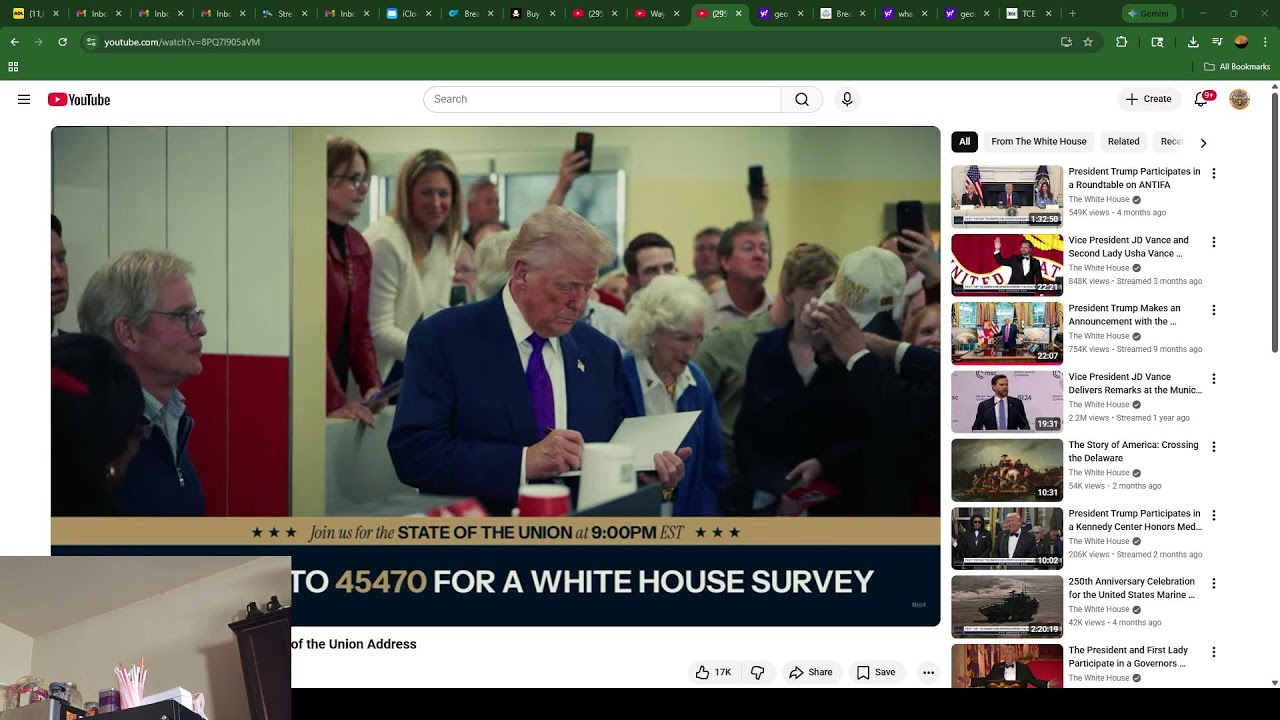The height and width of the screenshot is (720, 1280).
Task: Open the Gemini button in Chrome
Action: pyautogui.click(x=1150, y=14)
